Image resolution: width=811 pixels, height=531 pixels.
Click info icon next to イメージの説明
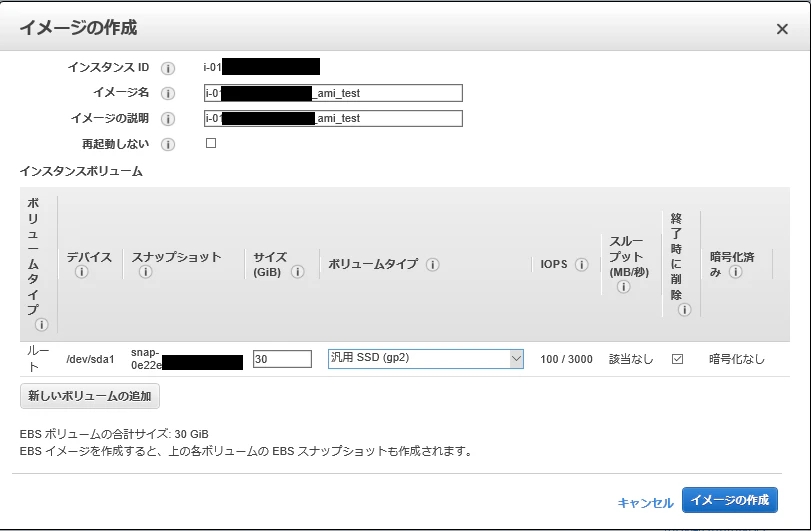[168, 118]
